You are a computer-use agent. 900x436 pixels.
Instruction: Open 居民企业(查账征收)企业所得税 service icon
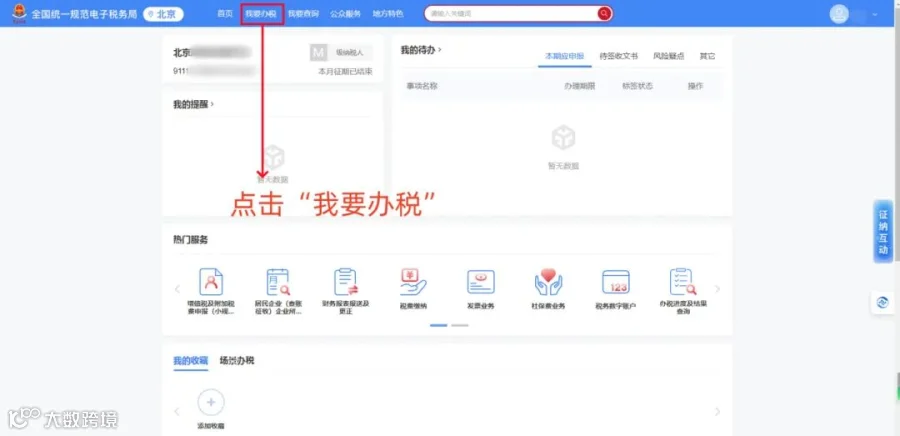[x=278, y=282]
